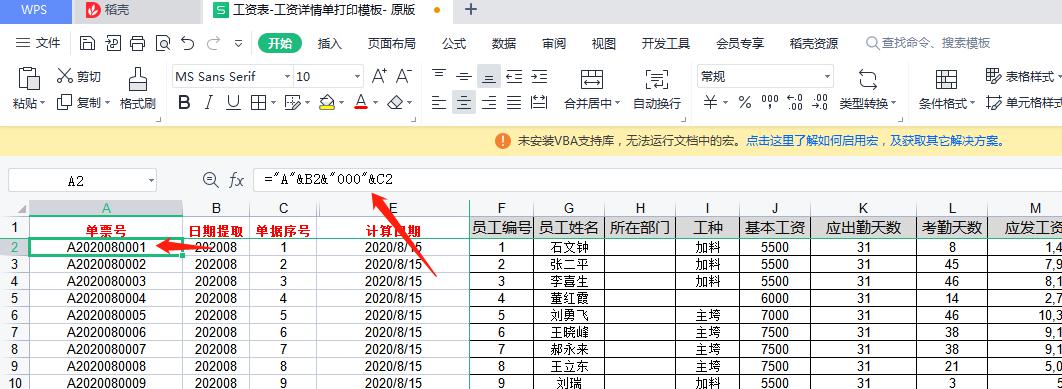Viewport: 1062px width, 389px height.
Task: Click the justify alignment icon
Action: (514, 103)
